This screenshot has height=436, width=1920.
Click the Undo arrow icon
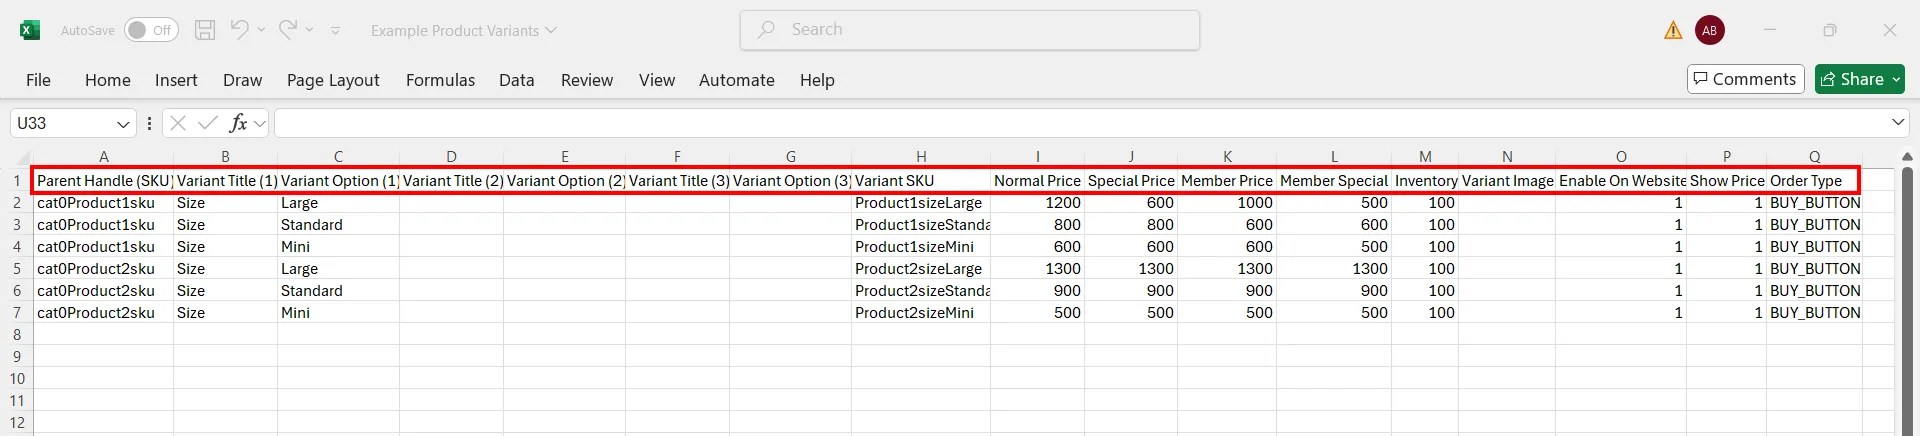point(239,30)
